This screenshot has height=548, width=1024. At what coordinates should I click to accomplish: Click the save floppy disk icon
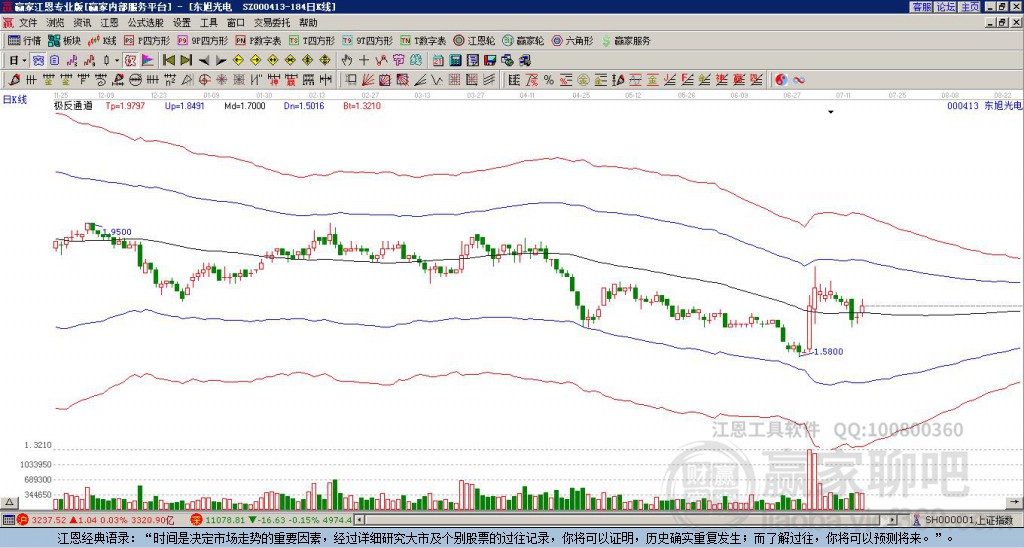click(x=490, y=61)
